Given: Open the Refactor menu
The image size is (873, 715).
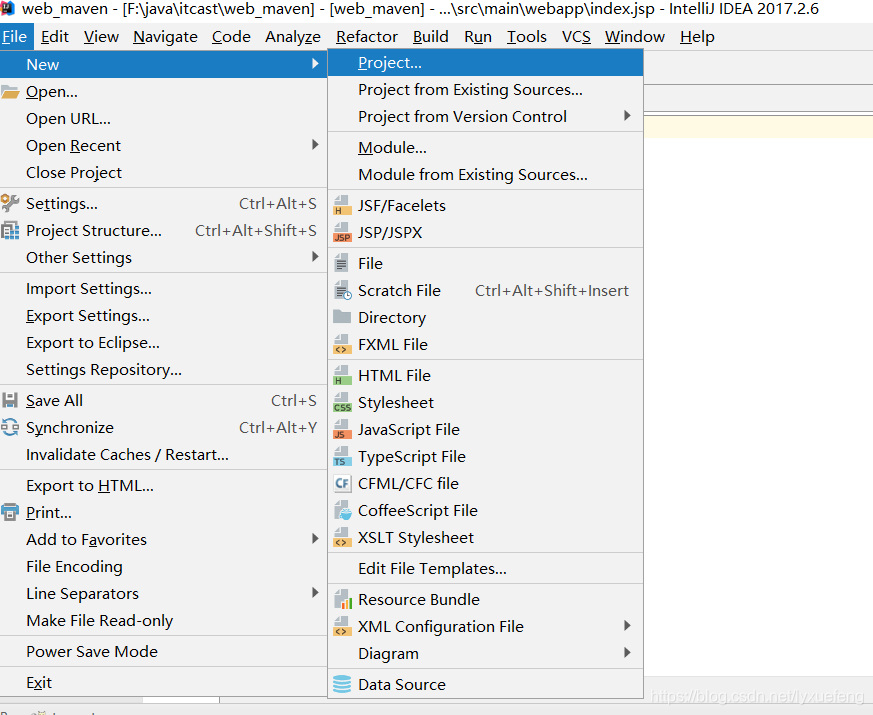Looking at the screenshot, I should point(367,37).
